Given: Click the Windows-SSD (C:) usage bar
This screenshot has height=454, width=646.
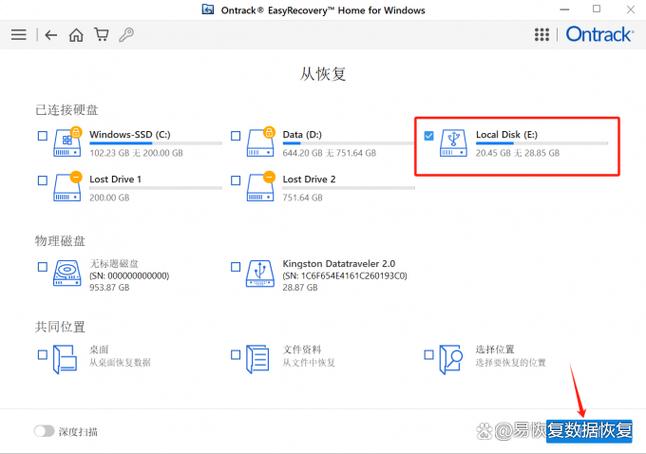Looking at the screenshot, I should point(156,143).
